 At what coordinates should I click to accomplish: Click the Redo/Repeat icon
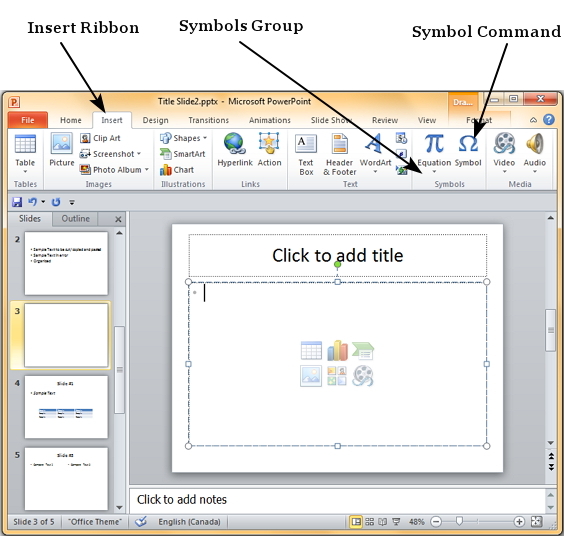pos(56,202)
